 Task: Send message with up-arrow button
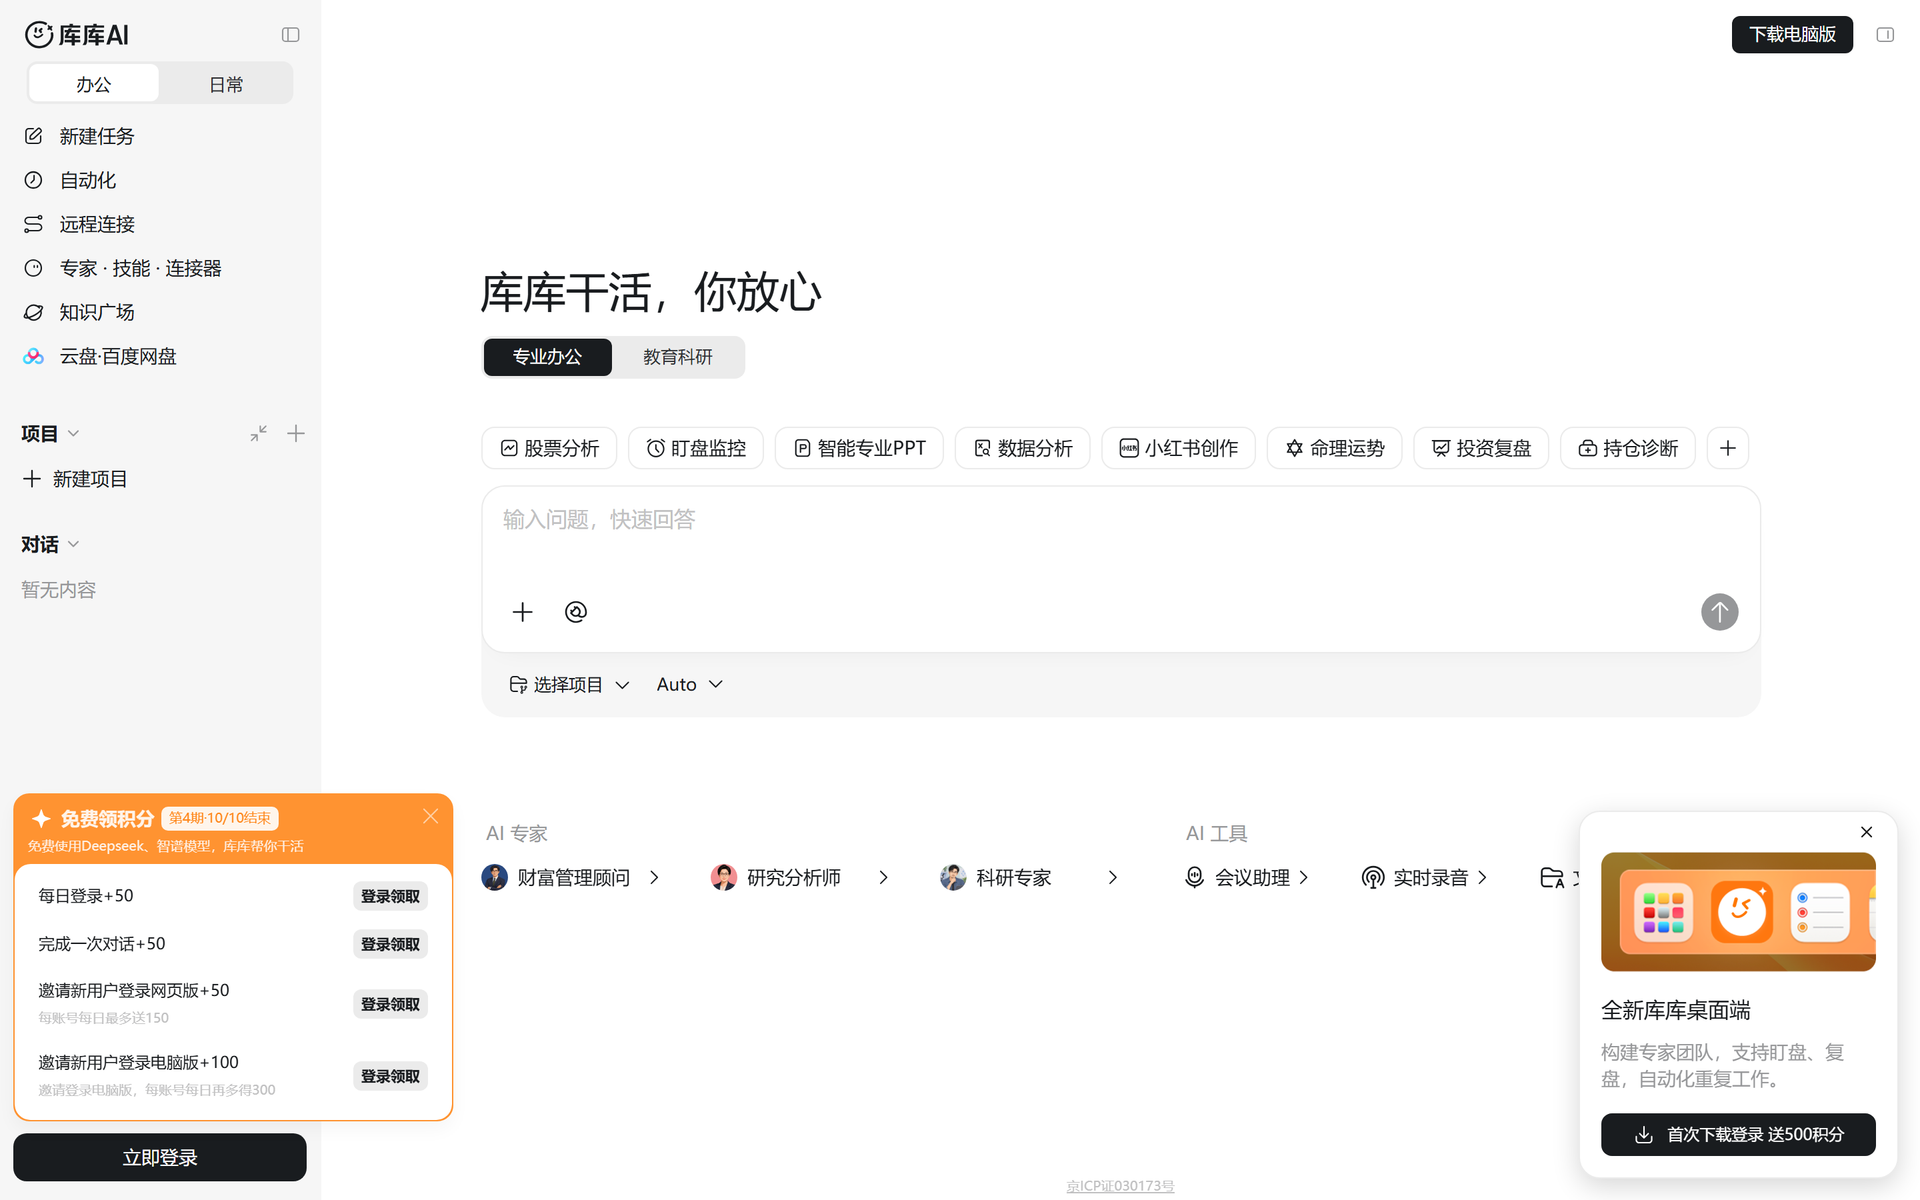1719,612
